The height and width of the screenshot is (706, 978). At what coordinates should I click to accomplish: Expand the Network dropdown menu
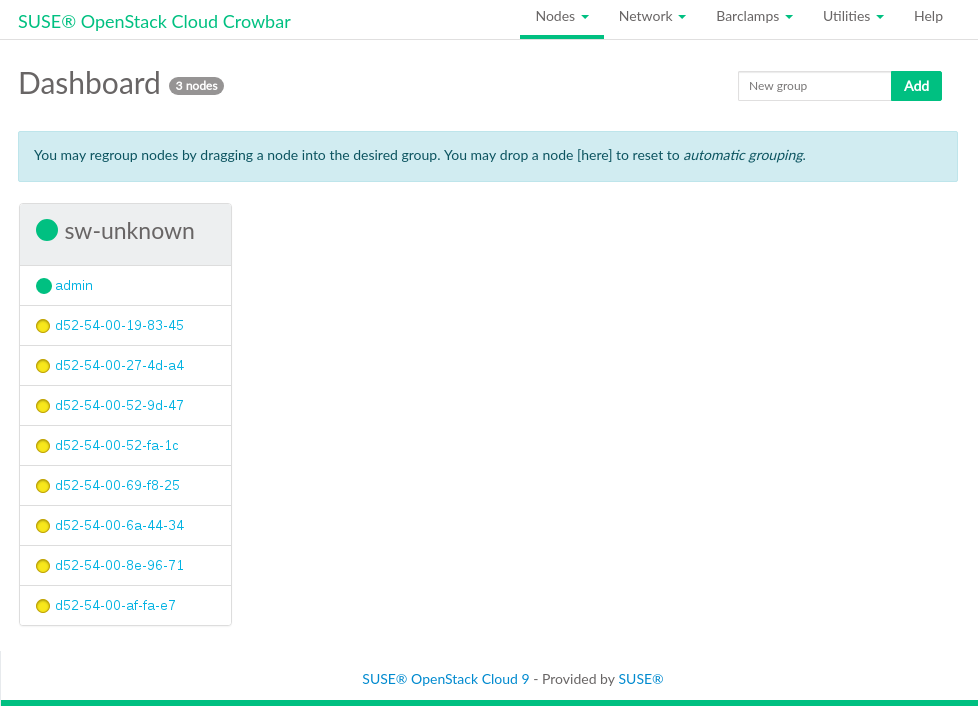(652, 17)
